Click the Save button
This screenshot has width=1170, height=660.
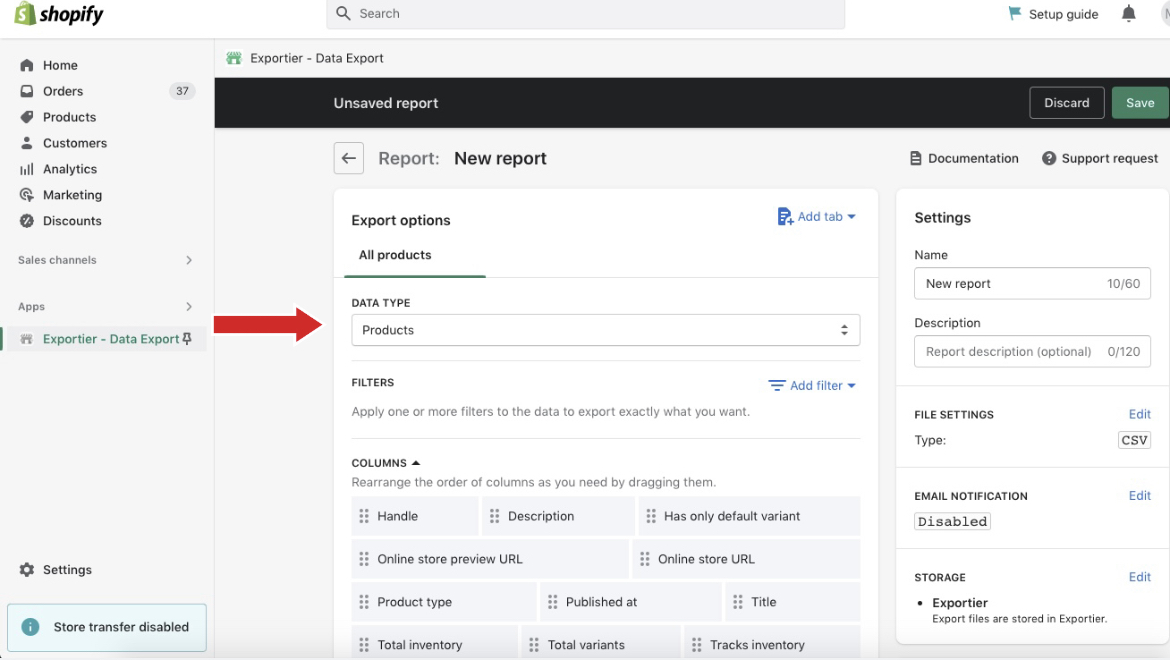(1140, 103)
